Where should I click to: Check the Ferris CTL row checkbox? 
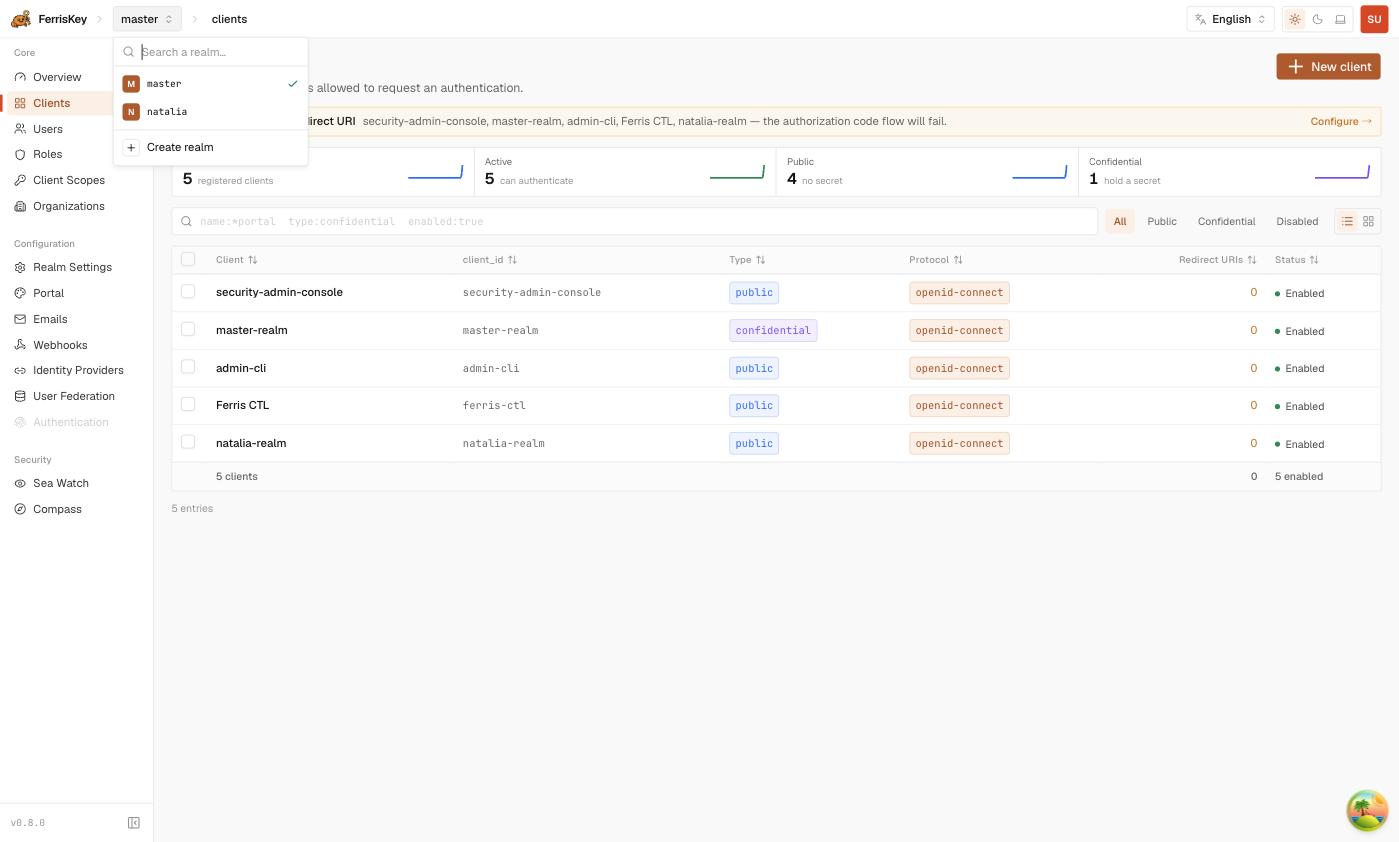coord(188,404)
